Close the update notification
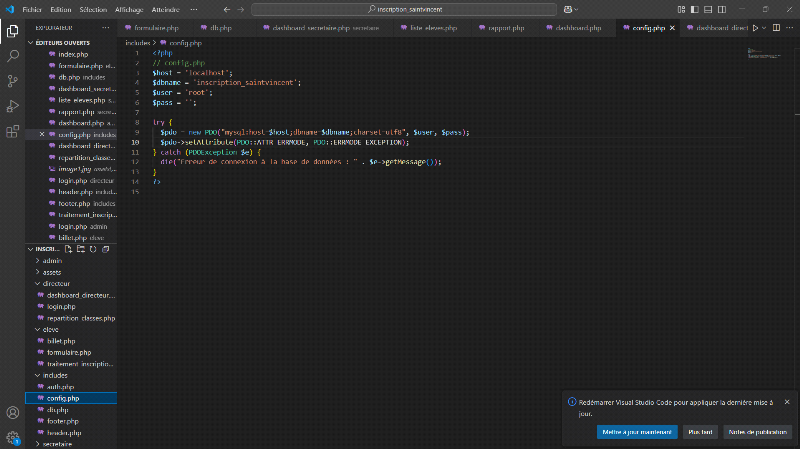 tap(787, 402)
